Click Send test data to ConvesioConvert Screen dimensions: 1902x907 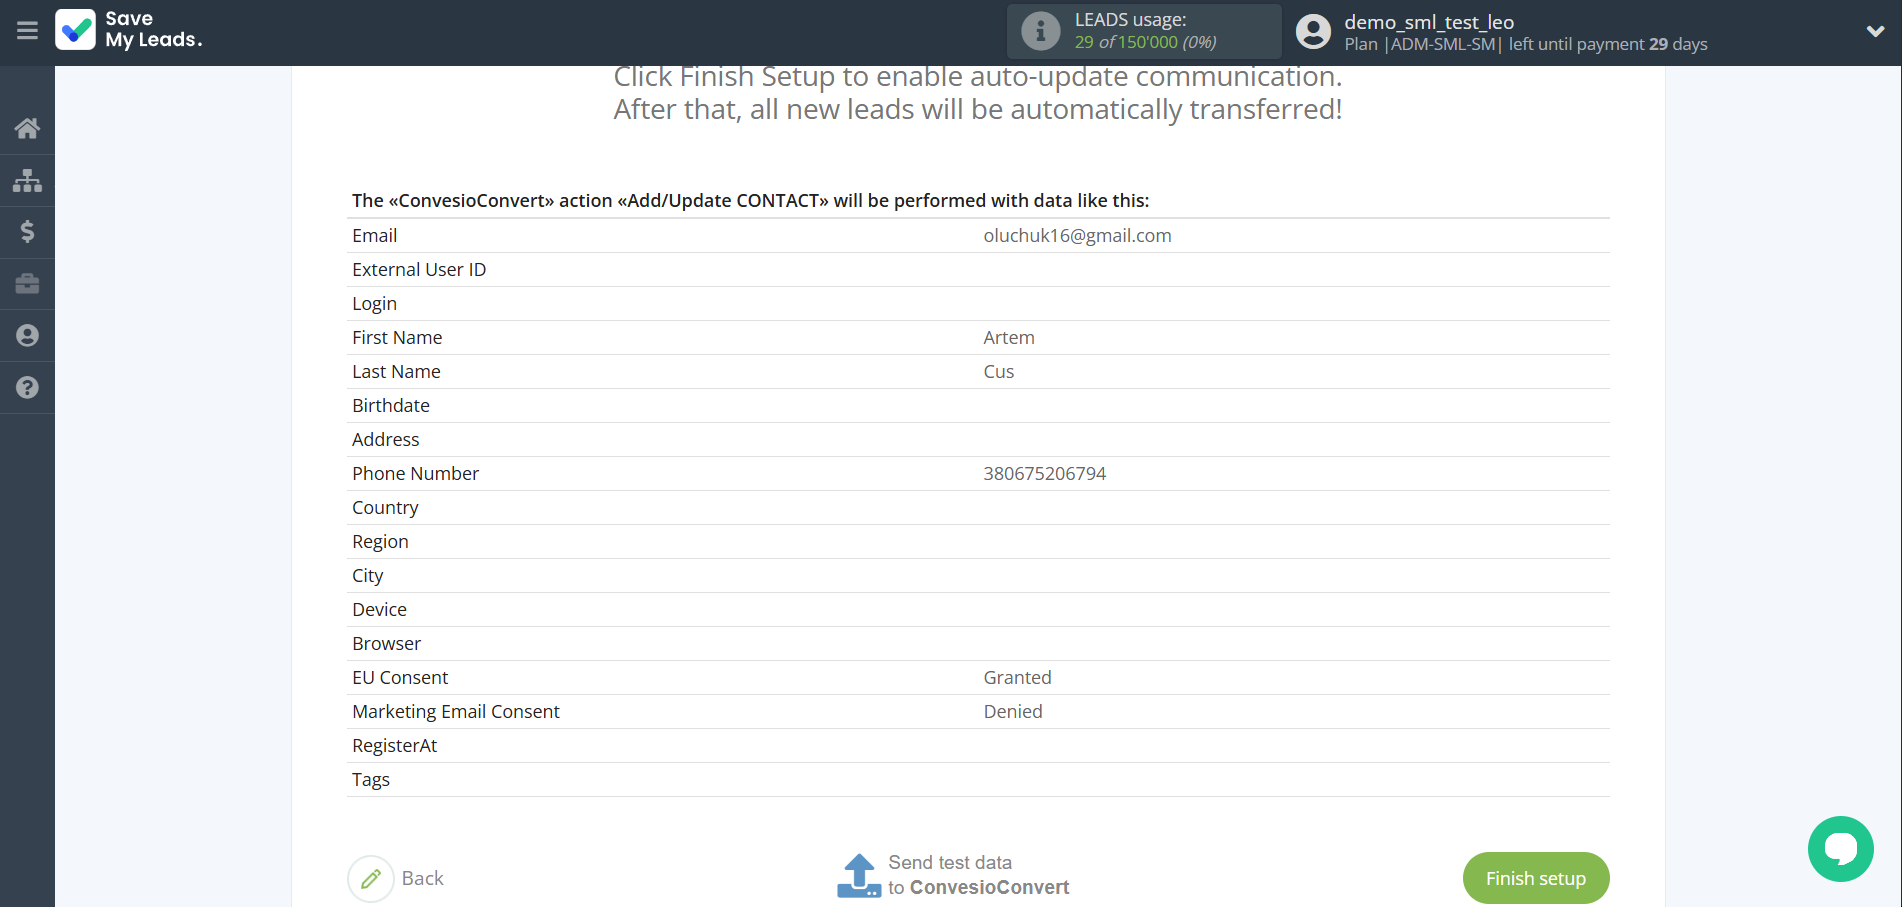pos(978,875)
